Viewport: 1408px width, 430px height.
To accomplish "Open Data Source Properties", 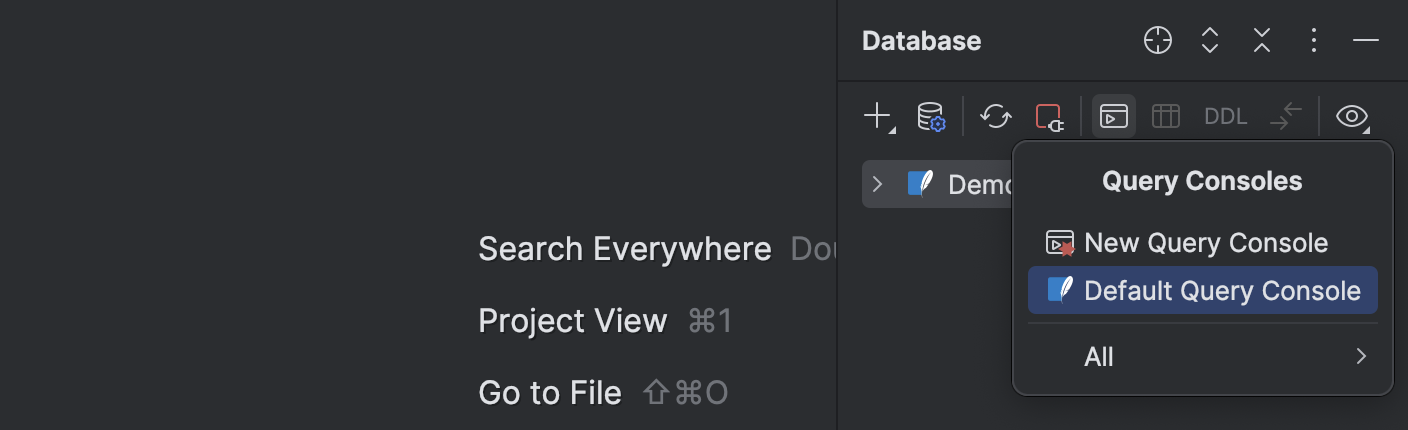I will (931, 117).
